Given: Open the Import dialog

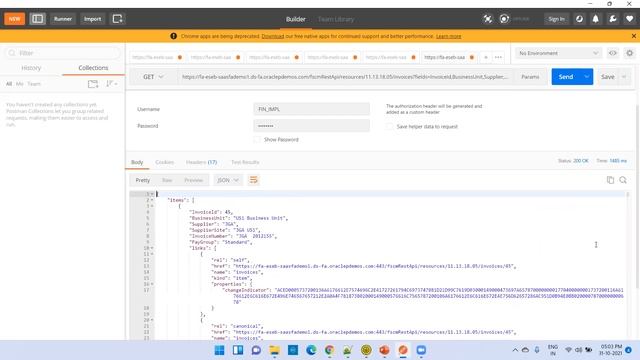Looking at the screenshot, I should pyautogui.click(x=93, y=19).
